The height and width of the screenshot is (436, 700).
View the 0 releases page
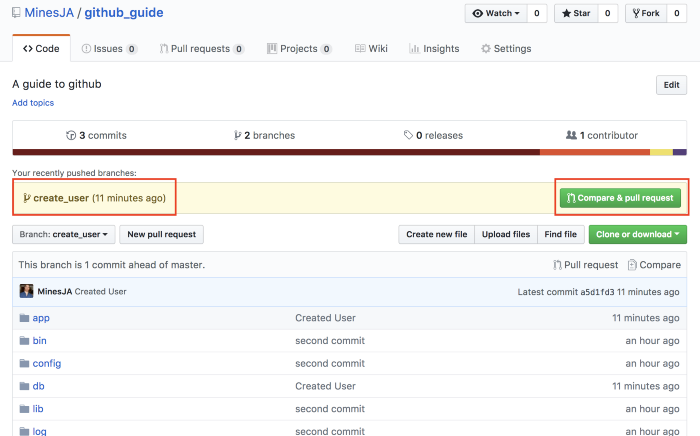click(x=433, y=135)
